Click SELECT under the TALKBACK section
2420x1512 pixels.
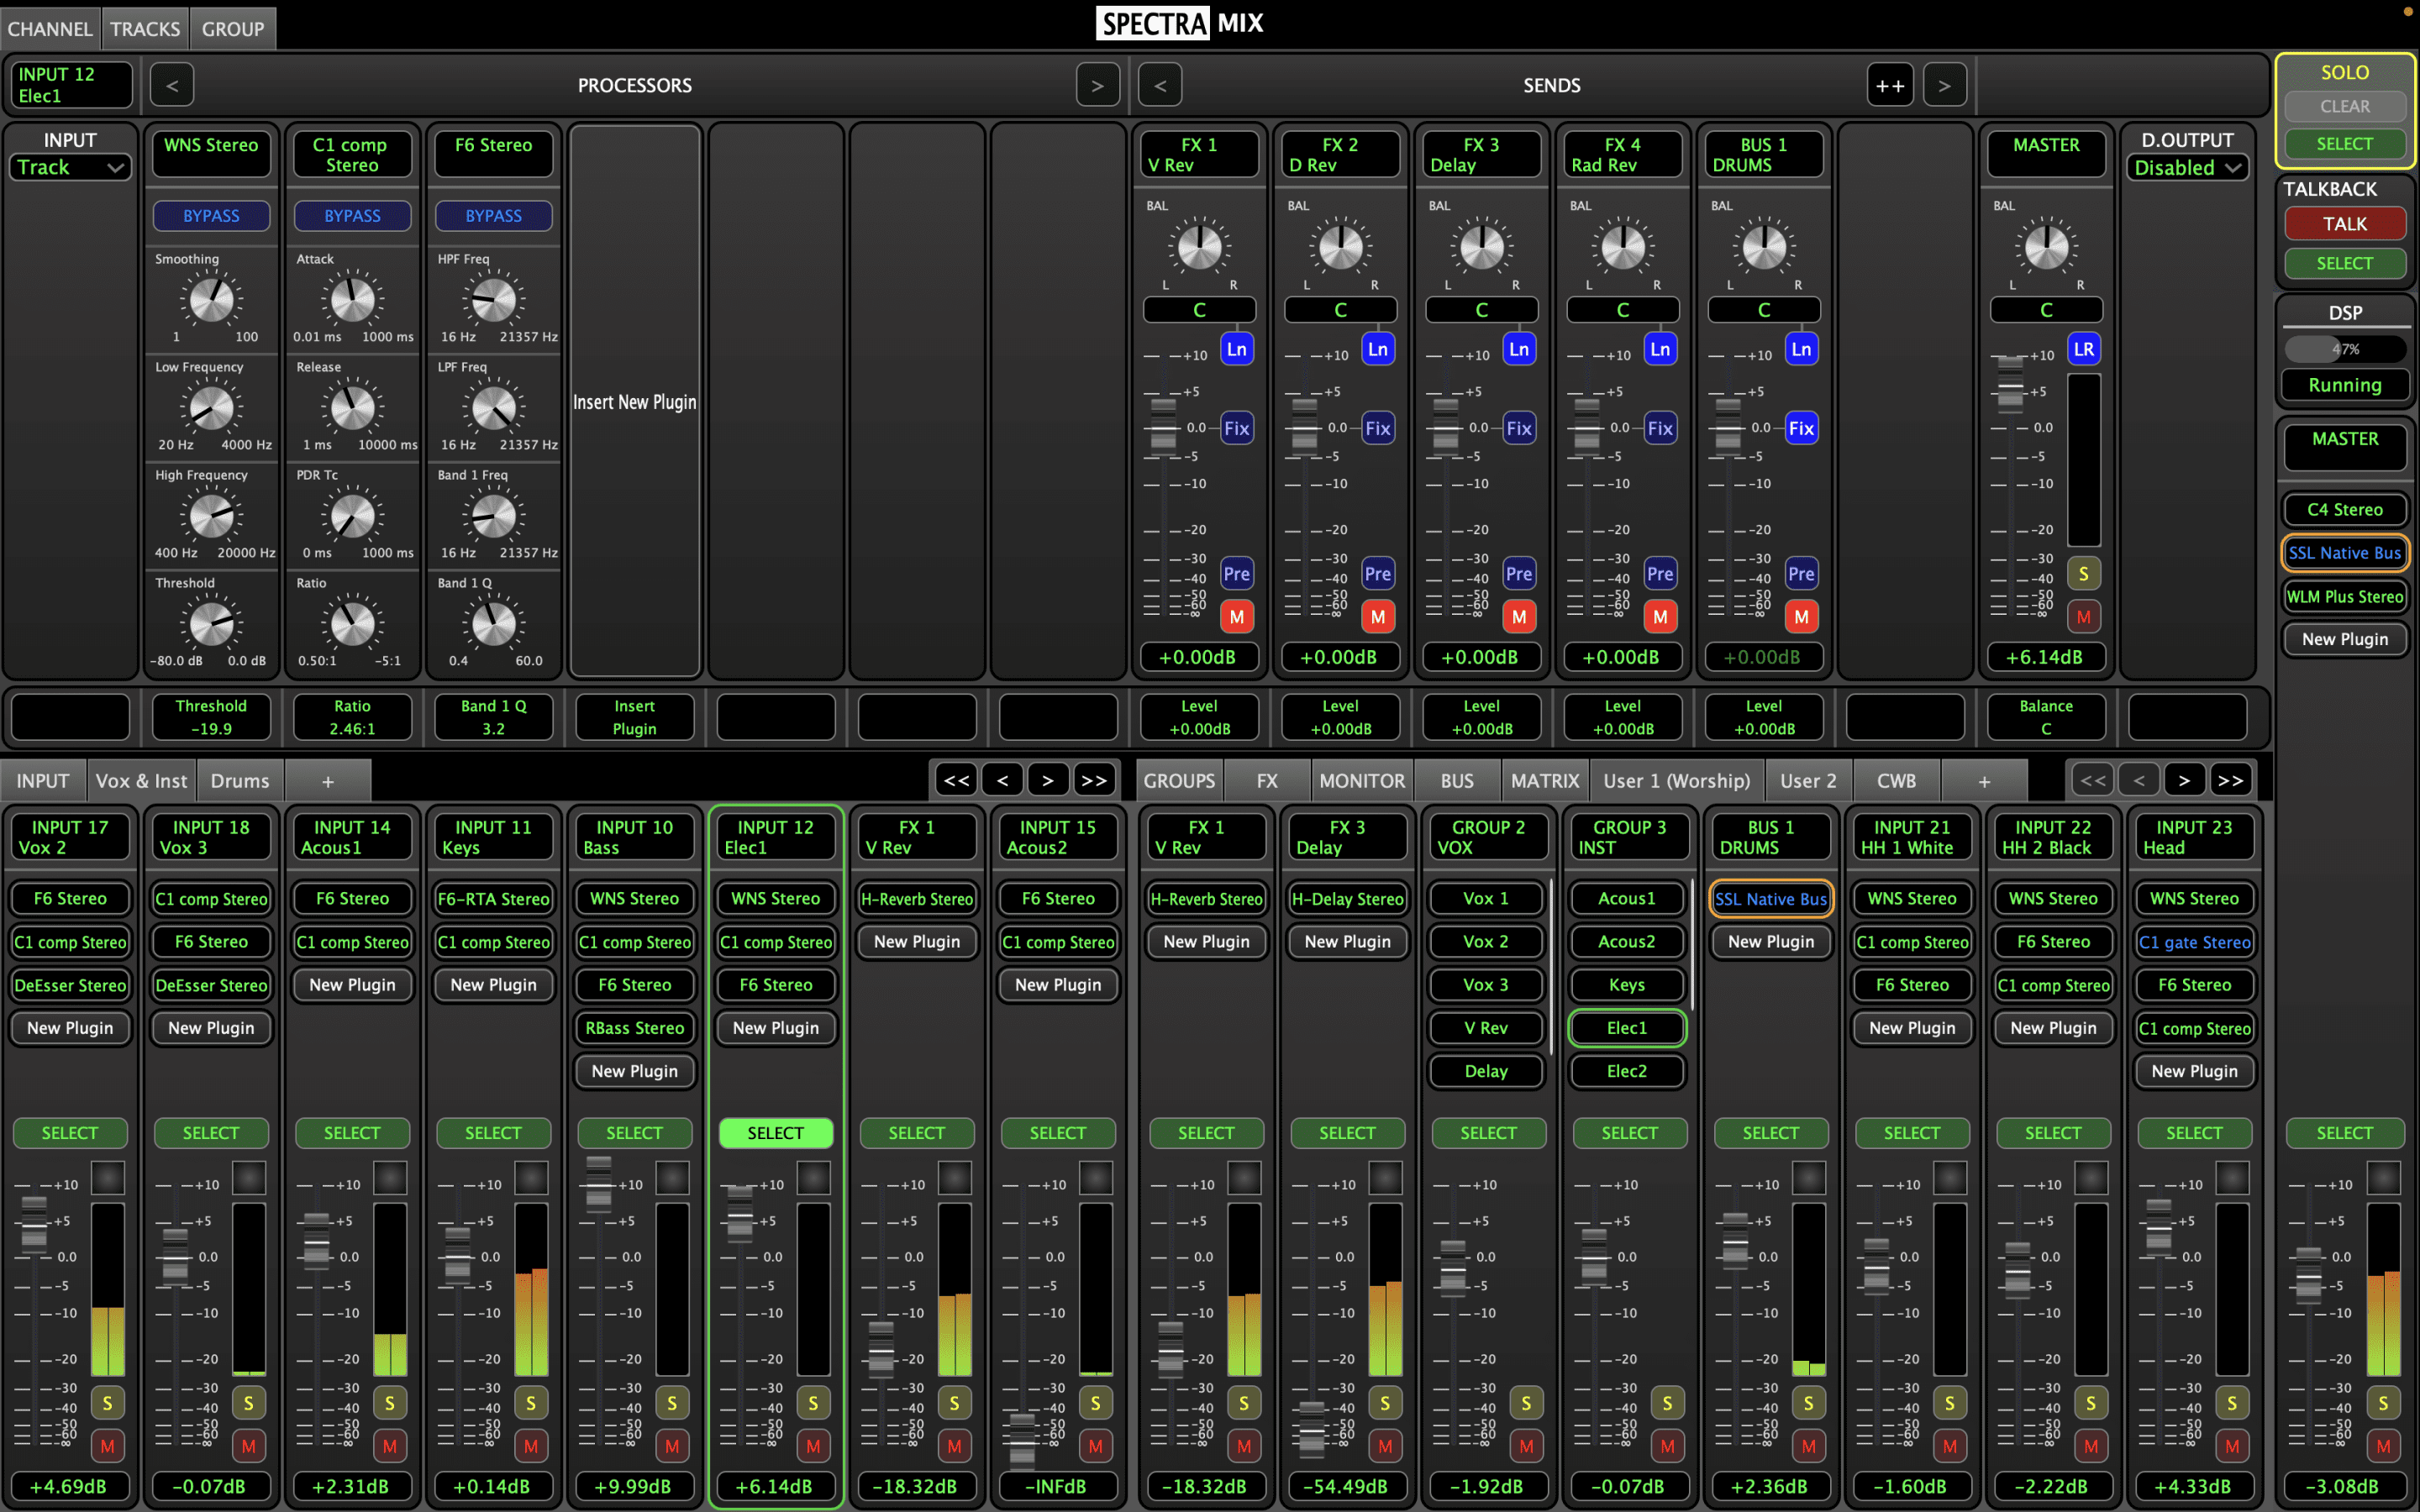coord(2344,263)
